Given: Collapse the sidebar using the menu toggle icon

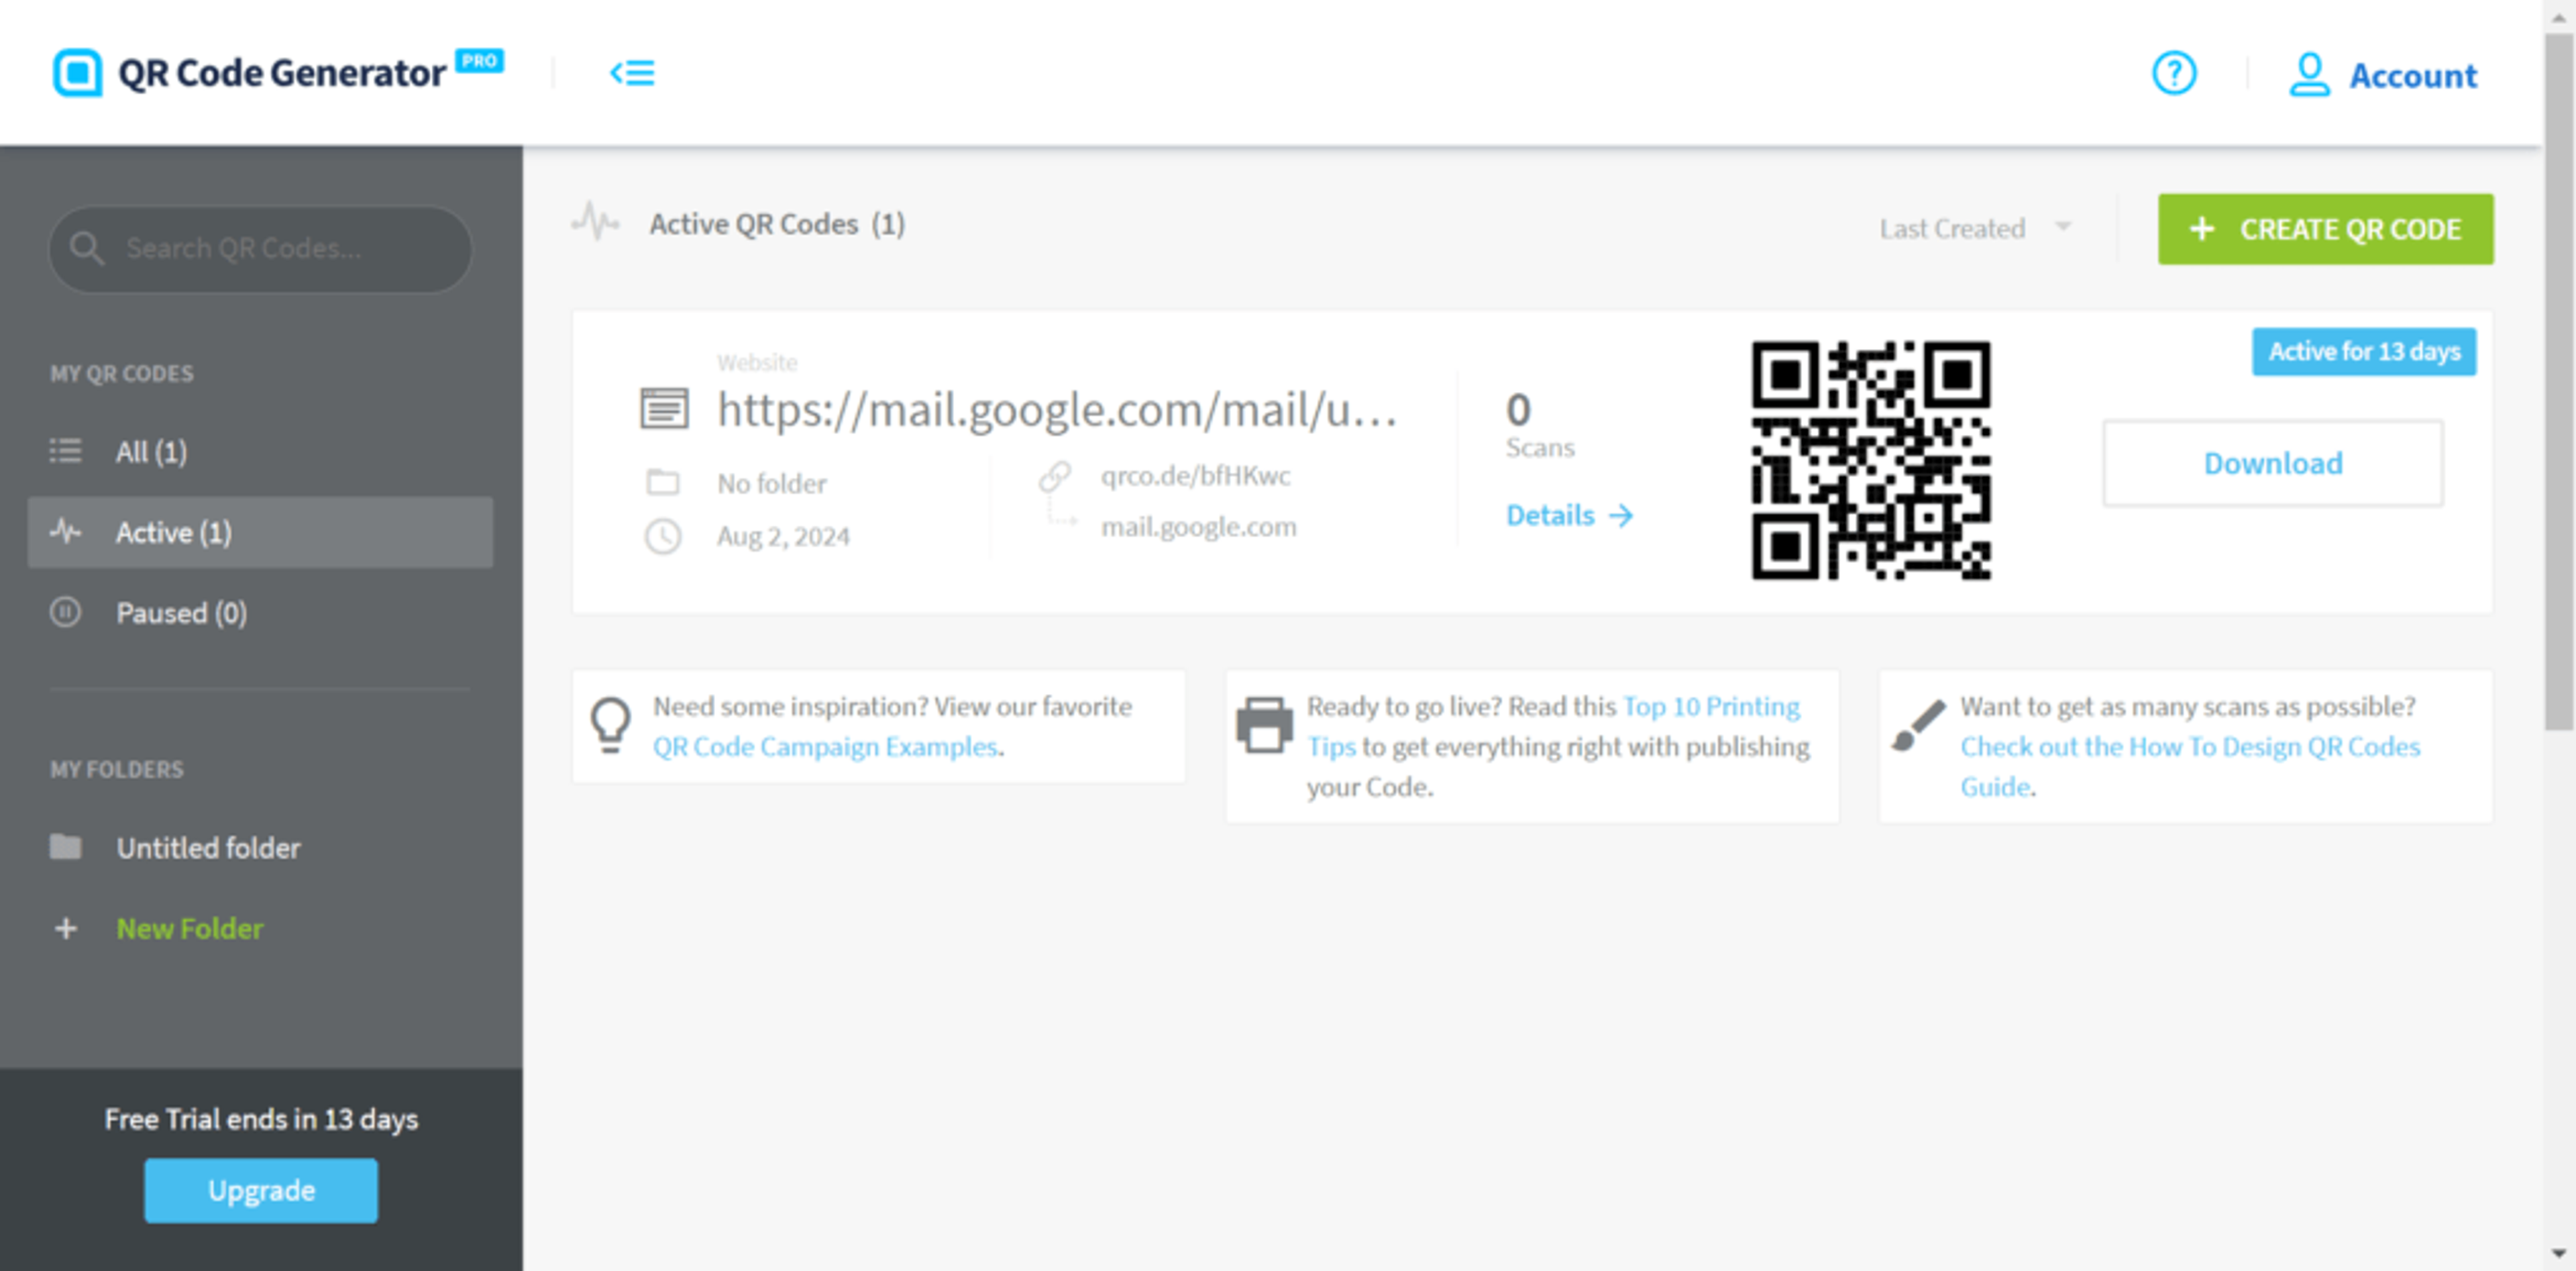Looking at the screenshot, I should 632,73.
